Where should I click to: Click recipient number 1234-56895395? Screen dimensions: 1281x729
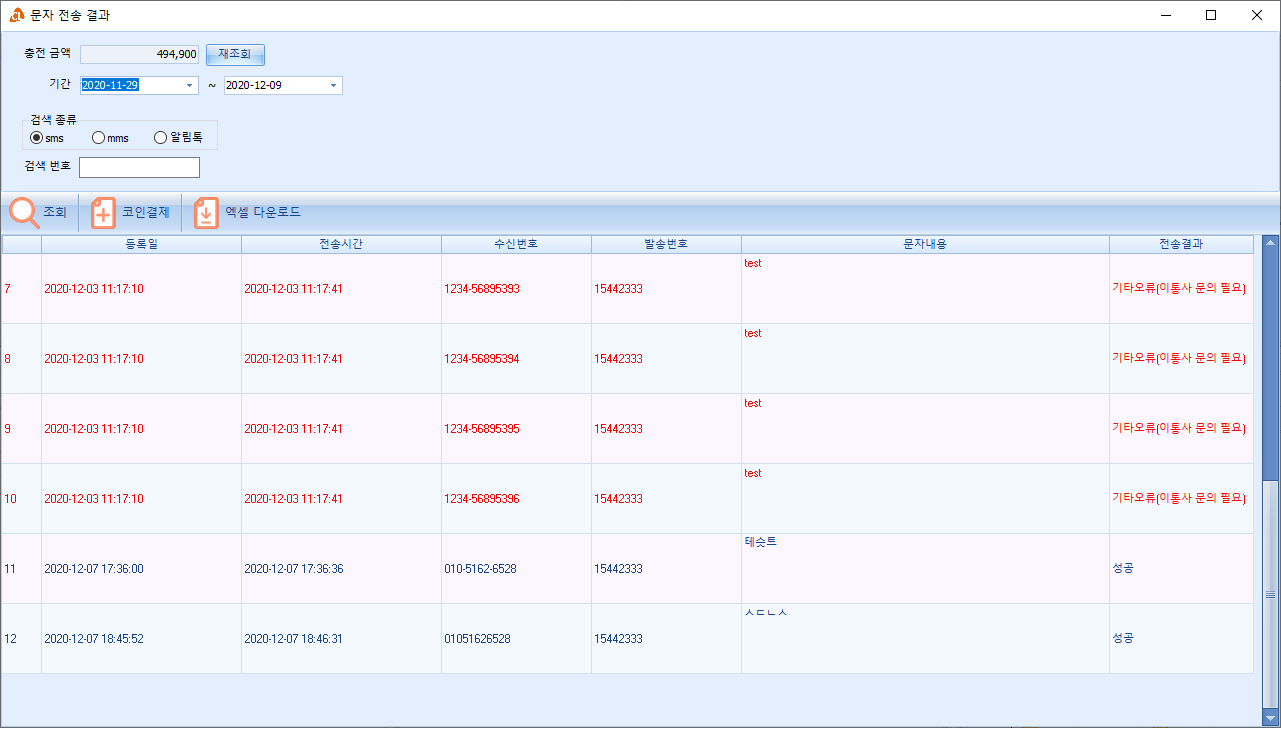point(482,429)
